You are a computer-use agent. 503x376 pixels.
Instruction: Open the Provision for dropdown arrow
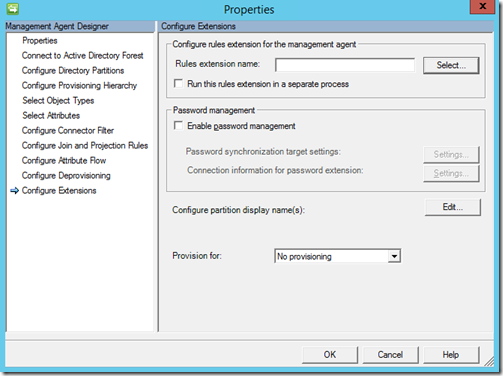point(394,256)
